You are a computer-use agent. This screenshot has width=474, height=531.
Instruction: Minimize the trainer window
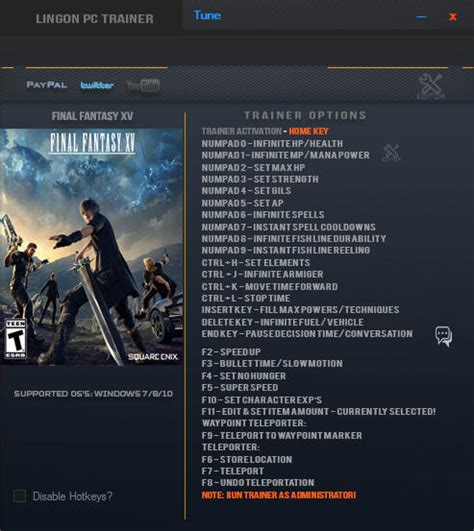click(x=421, y=17)
